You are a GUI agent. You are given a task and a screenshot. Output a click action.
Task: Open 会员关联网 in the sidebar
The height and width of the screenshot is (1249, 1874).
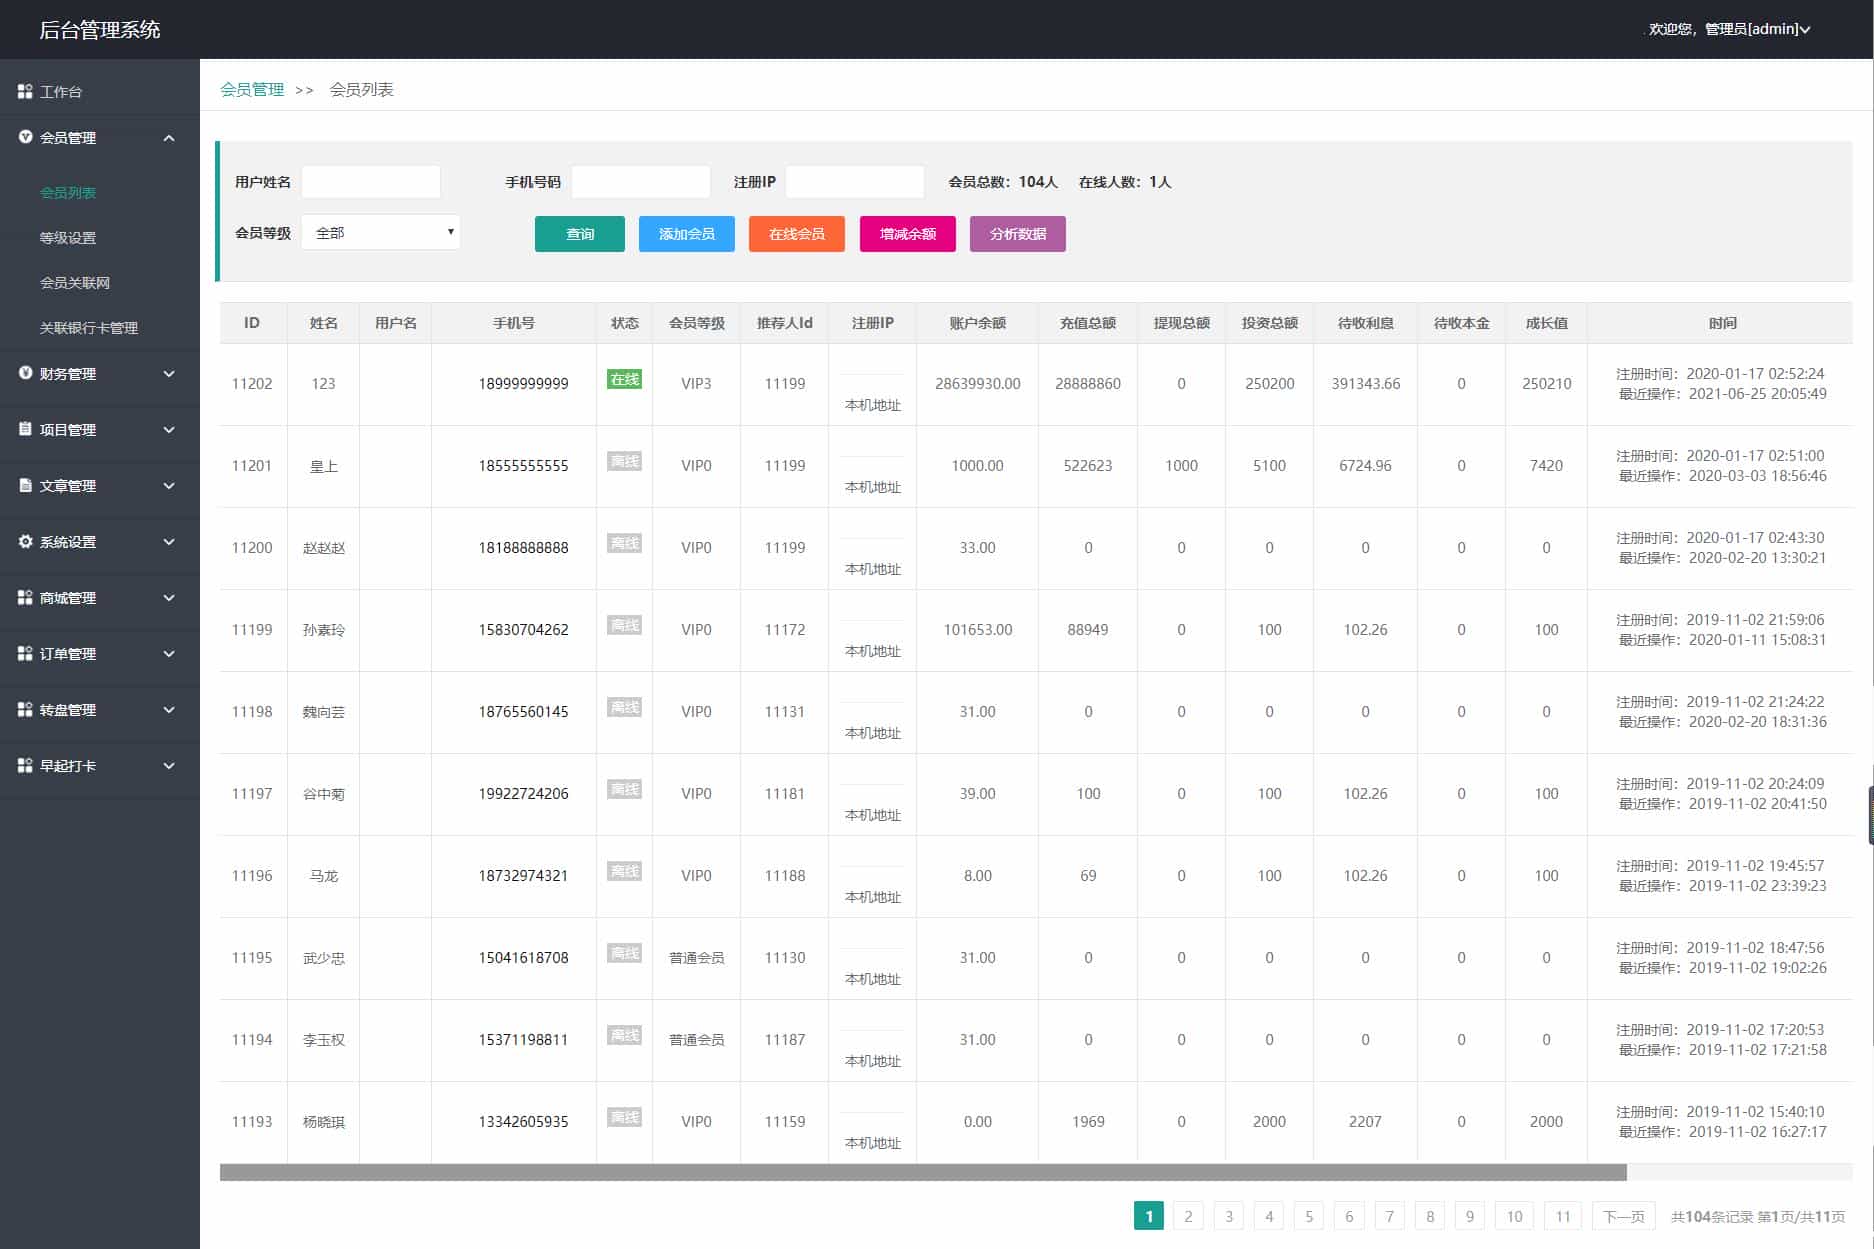(x=75, y=282)
